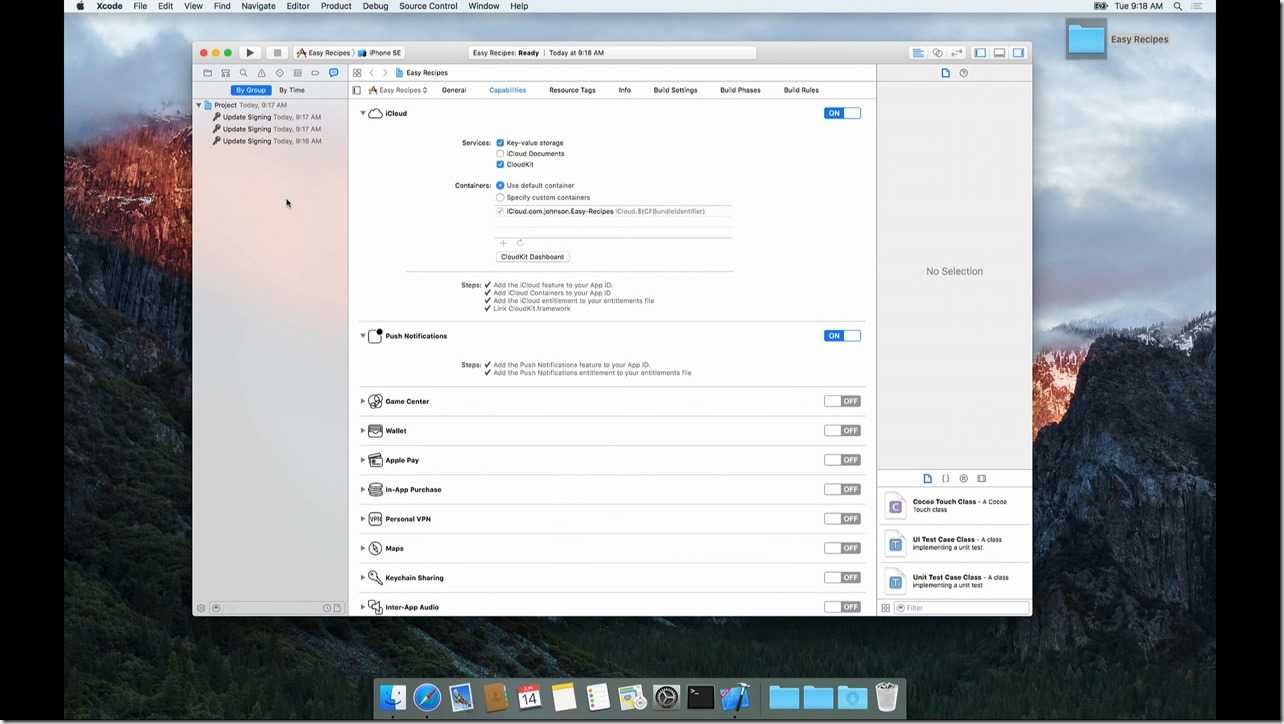
Task: Switch to the Resource Tags tab
Action: click(572, 90)
